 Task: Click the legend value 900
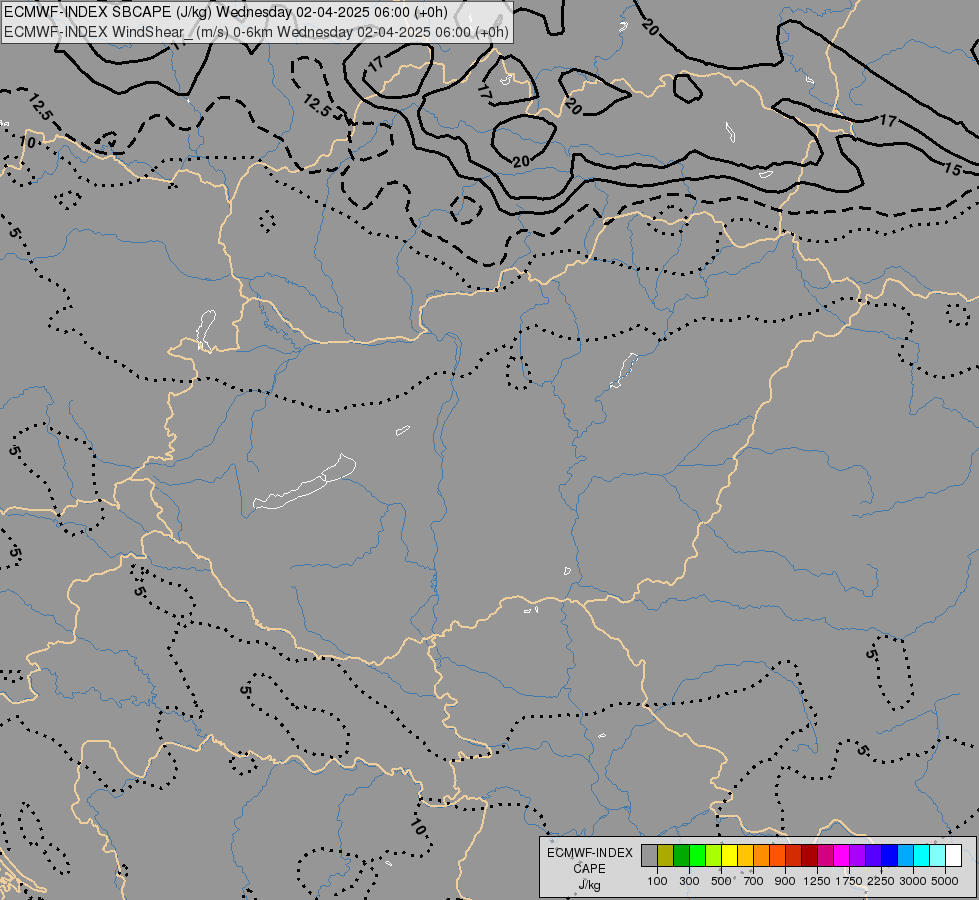[x=785, y=881]
